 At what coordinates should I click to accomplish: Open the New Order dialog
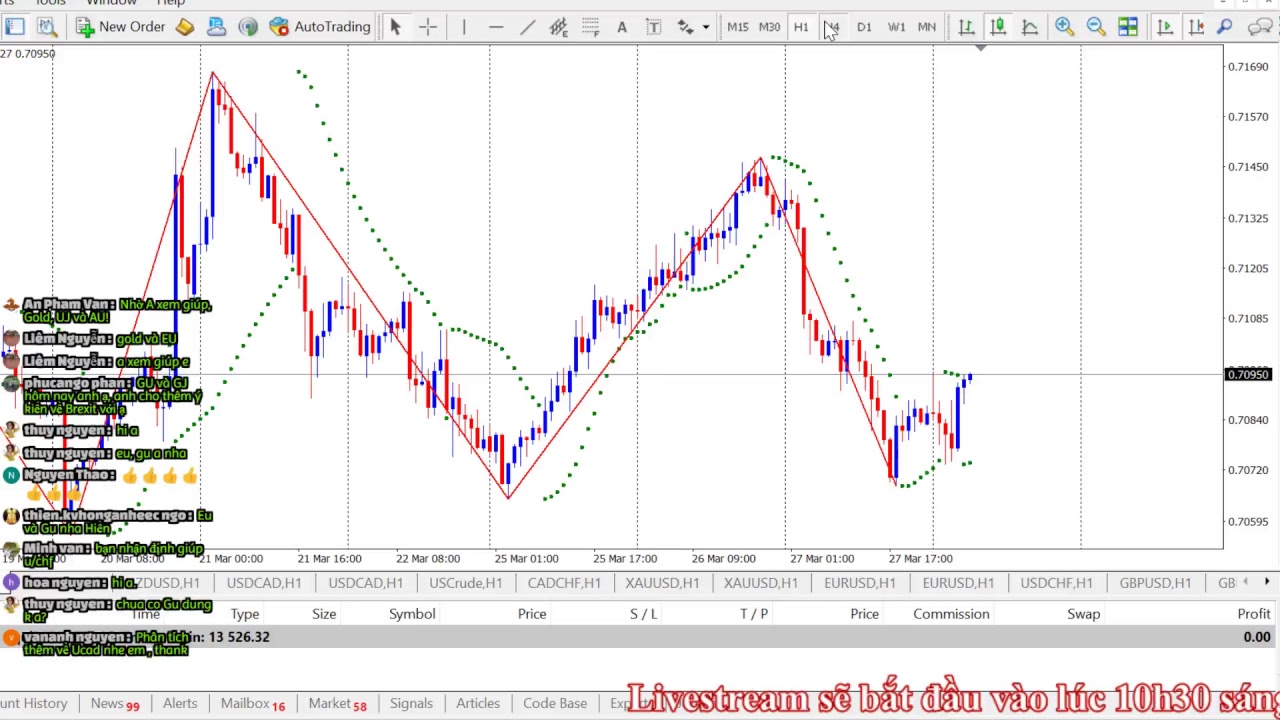click(120, 27)
